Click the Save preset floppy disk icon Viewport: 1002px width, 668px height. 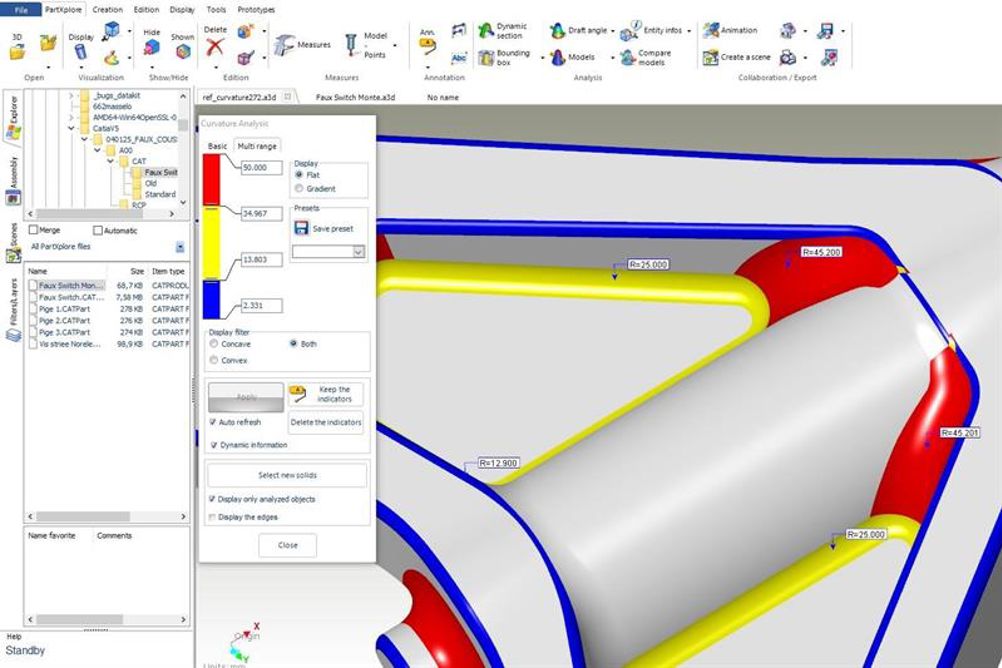301,228
